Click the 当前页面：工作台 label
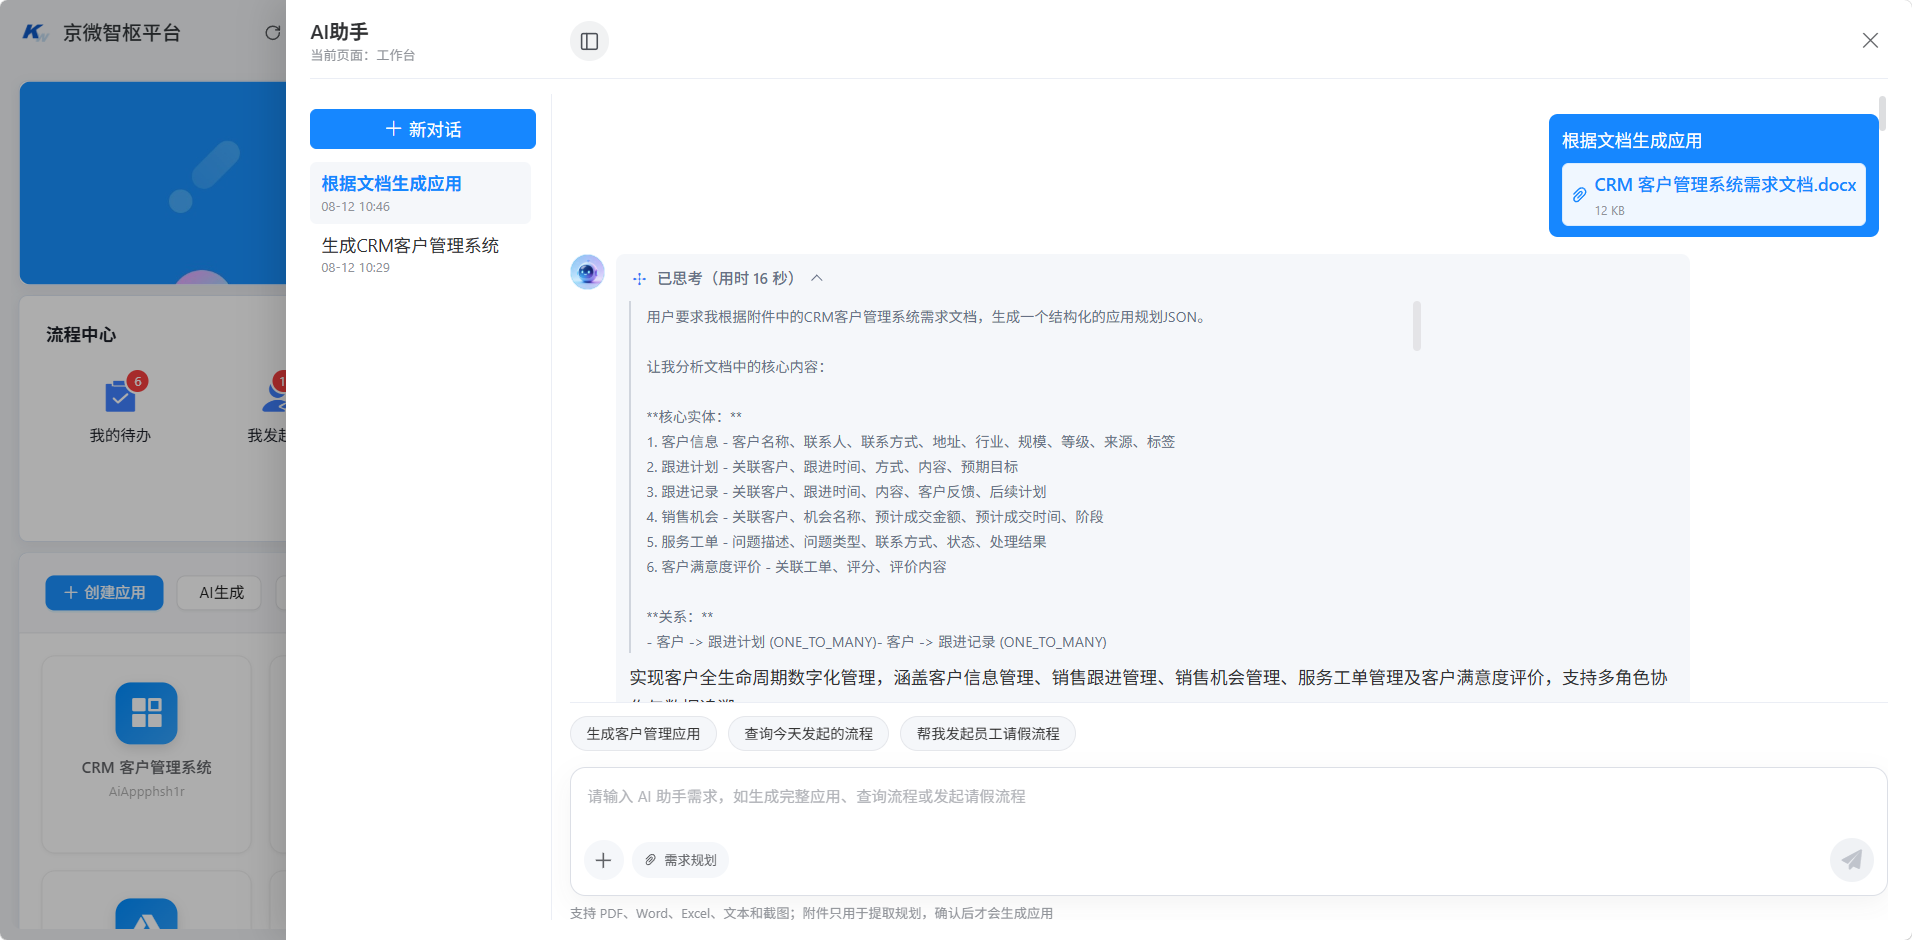This screenshot has width=1912, height=940. pyautogui.click(x=363, y=56)
